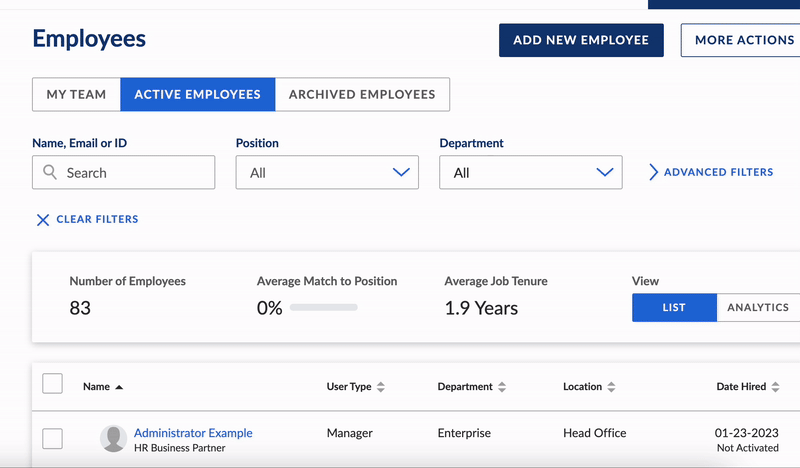
Task: Sort by Date Hired column arrows
Action: click(x=776, y=387)
